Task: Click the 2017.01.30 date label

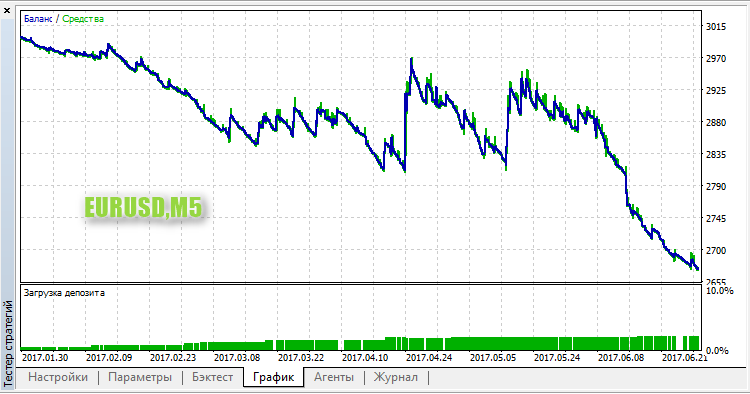Action: 45,358
